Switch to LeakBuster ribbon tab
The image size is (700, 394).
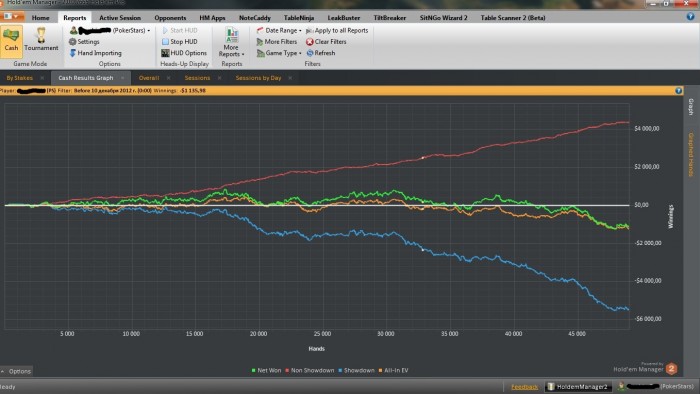(344, 18)
